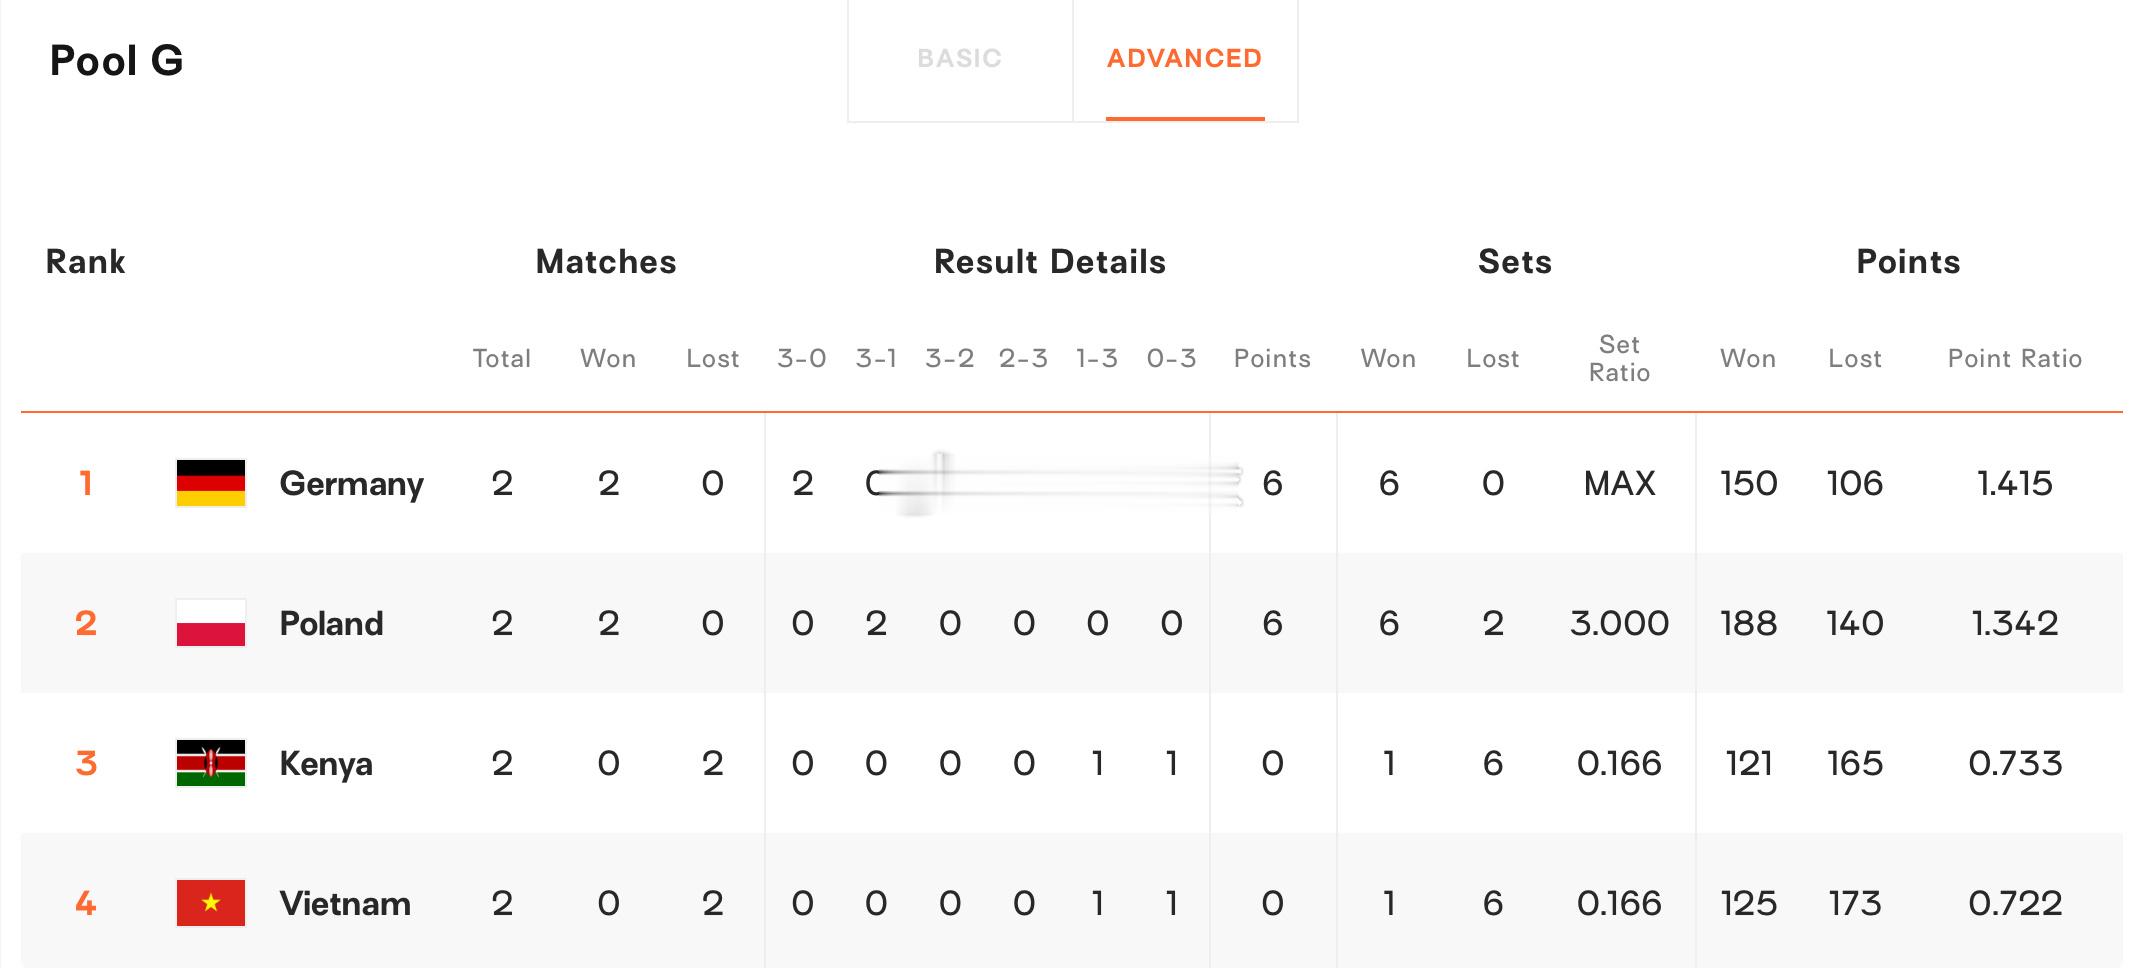Click the Point Ratio column header
Image resolution: width=2131 pixels, height=968 pixels.
(2015, 358)
